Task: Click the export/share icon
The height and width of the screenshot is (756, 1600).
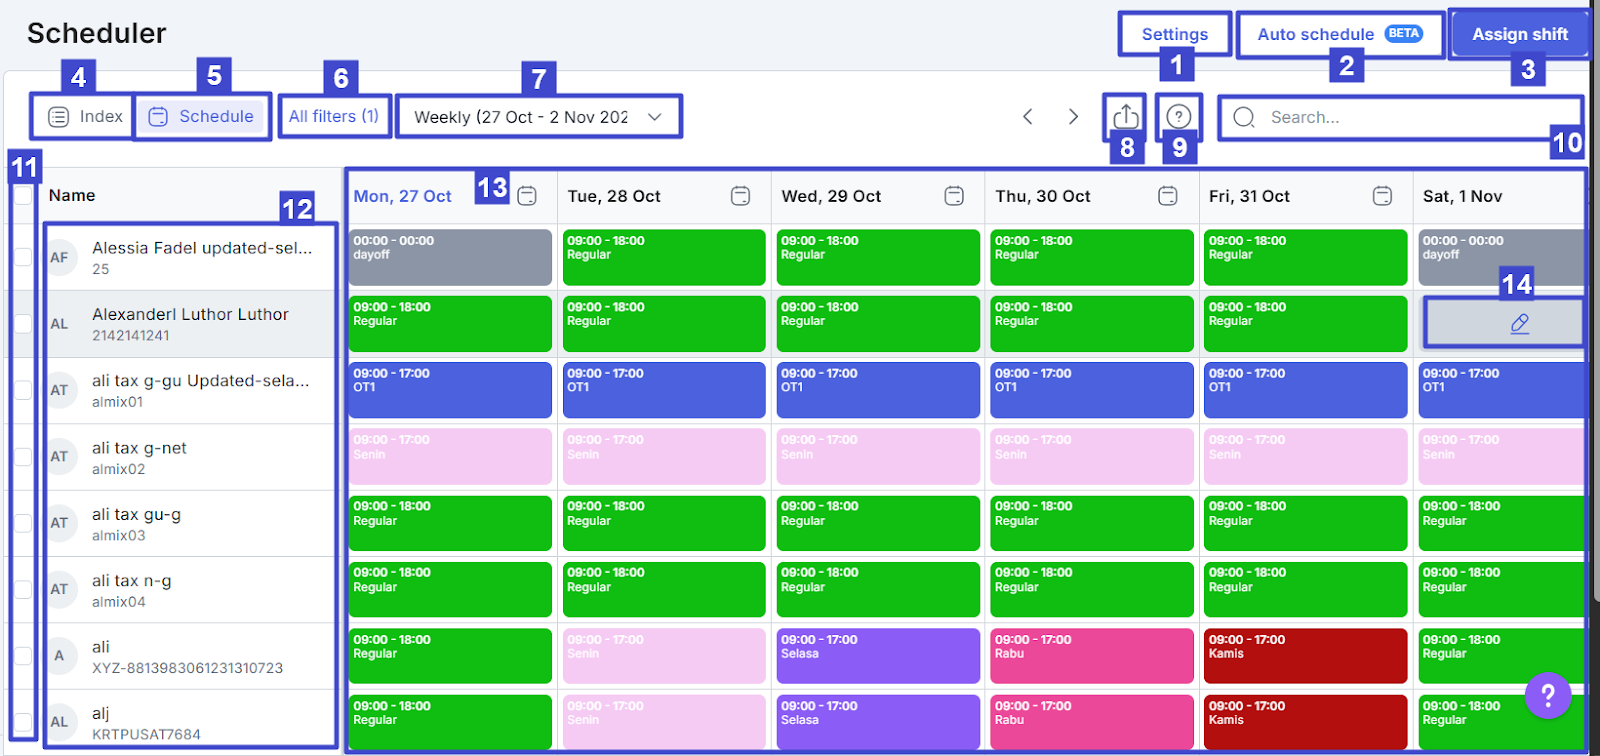Action: pos(1125,117)
